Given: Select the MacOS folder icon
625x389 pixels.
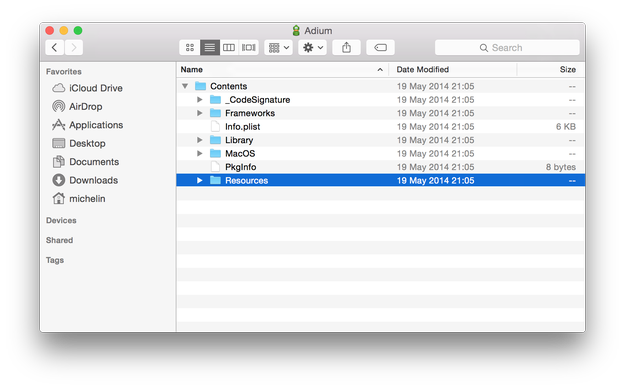Looking at the screenshot, I should [x=215, y=153].
